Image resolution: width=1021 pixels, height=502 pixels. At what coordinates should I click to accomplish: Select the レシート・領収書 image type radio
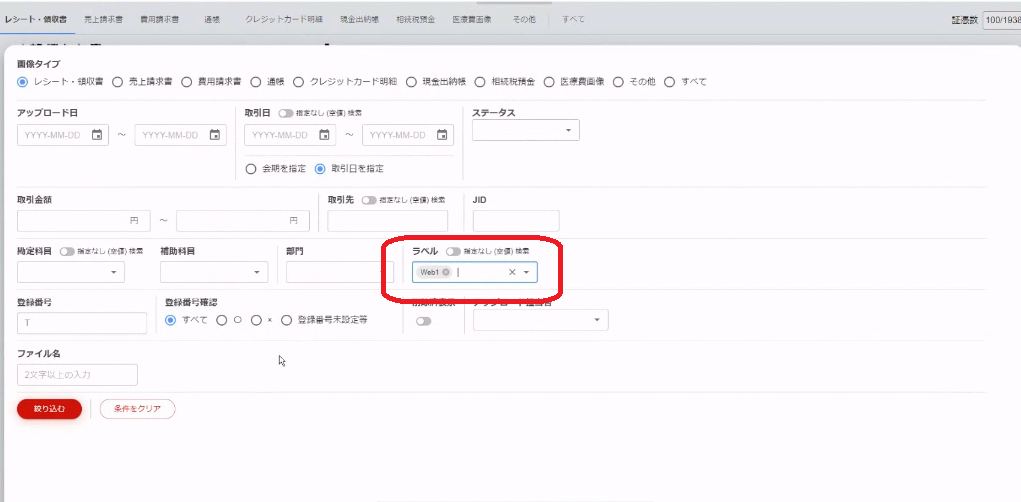tap(23, 82)
